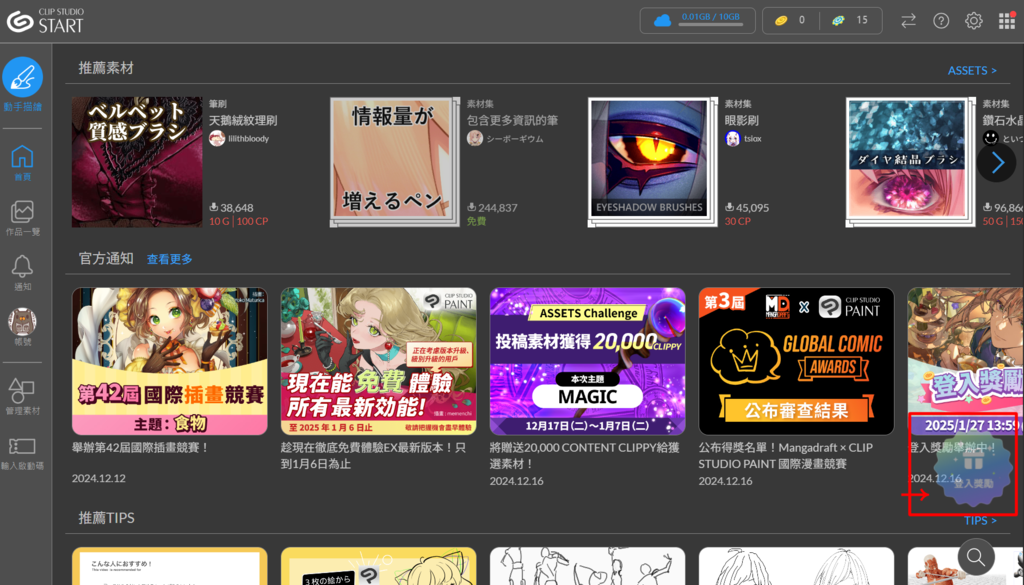Click the 官方通知 section heading
Image resolution: width=1024 pixels, height=585 pixels.
106,259
